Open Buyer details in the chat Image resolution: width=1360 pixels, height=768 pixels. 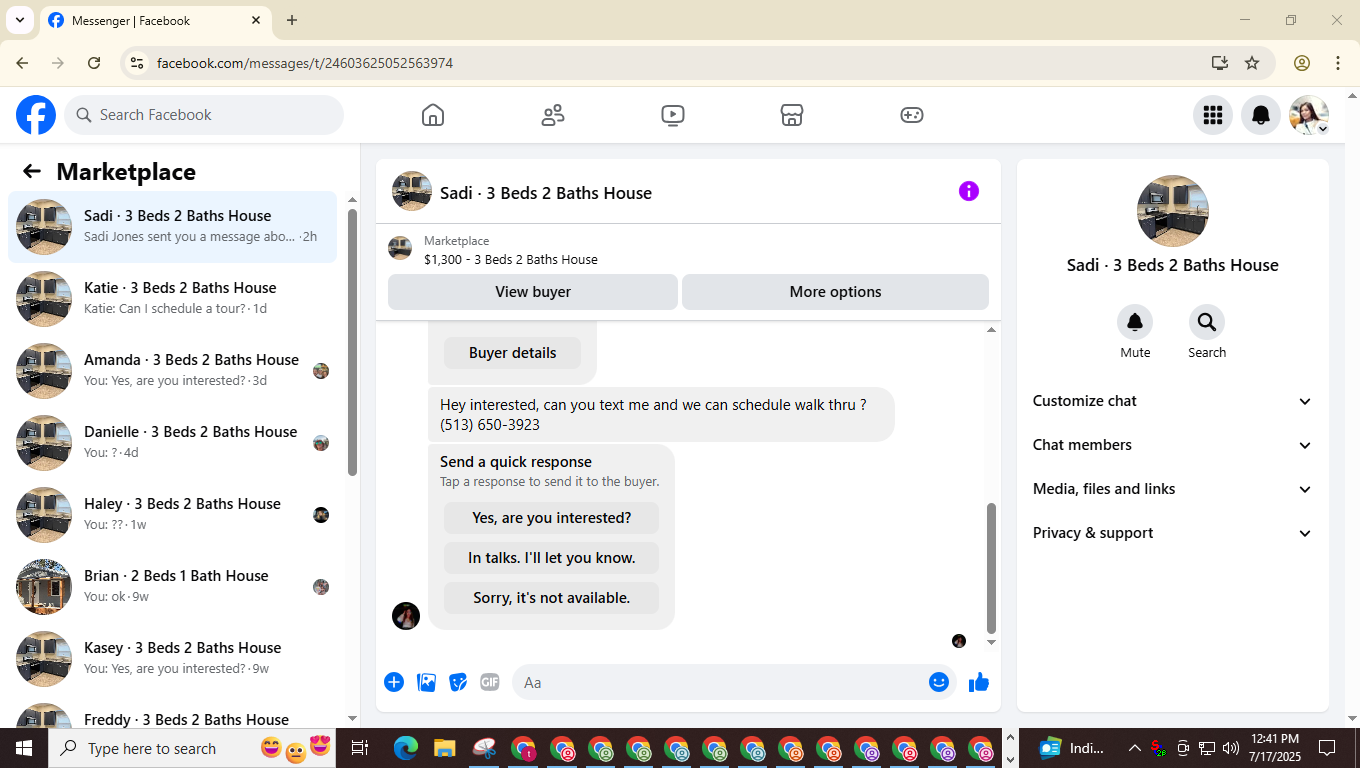[x=512, y=353]
